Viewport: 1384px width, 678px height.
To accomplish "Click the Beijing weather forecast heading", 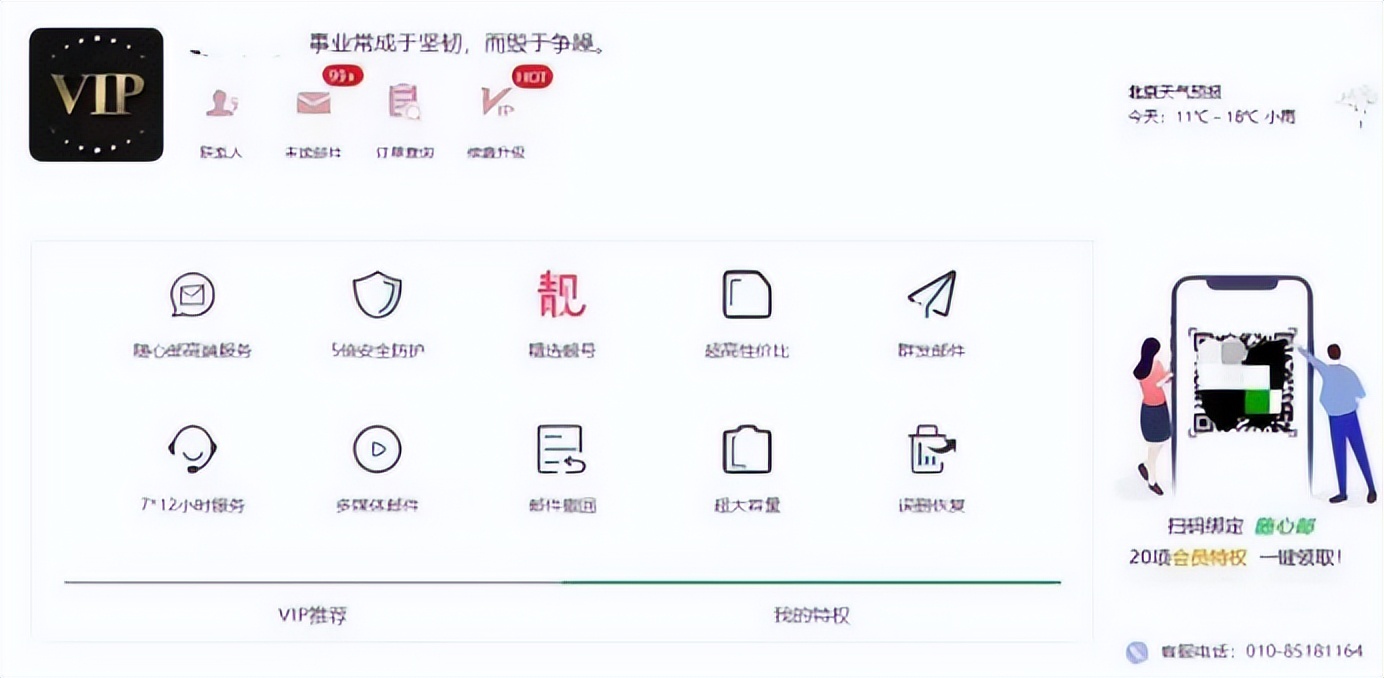I will coord(1175,92).
